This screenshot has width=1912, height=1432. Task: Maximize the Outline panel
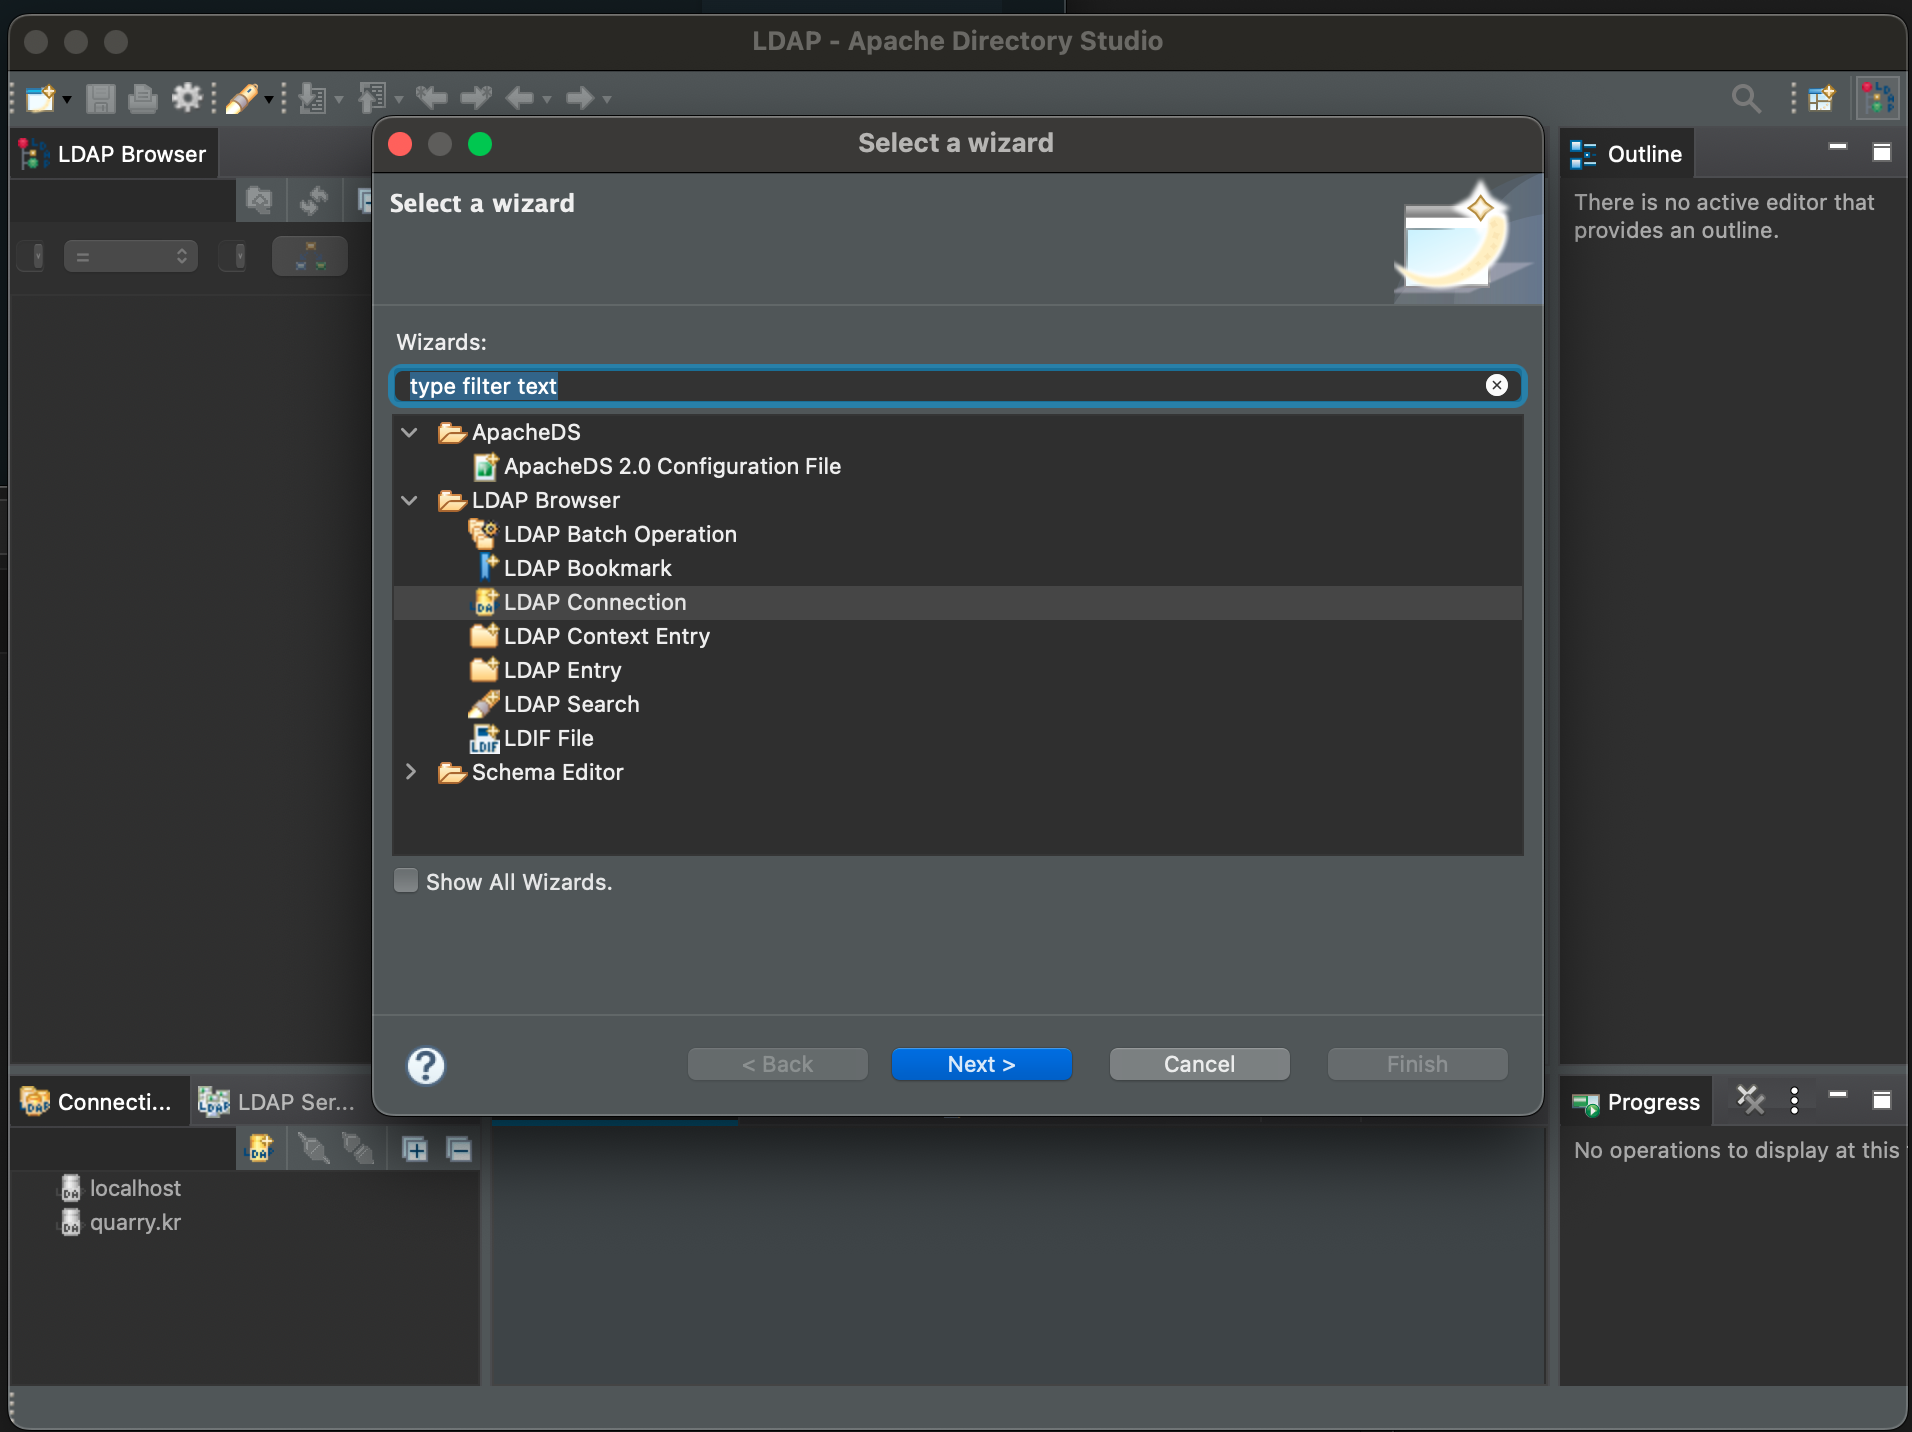(x=1881, y=152)
